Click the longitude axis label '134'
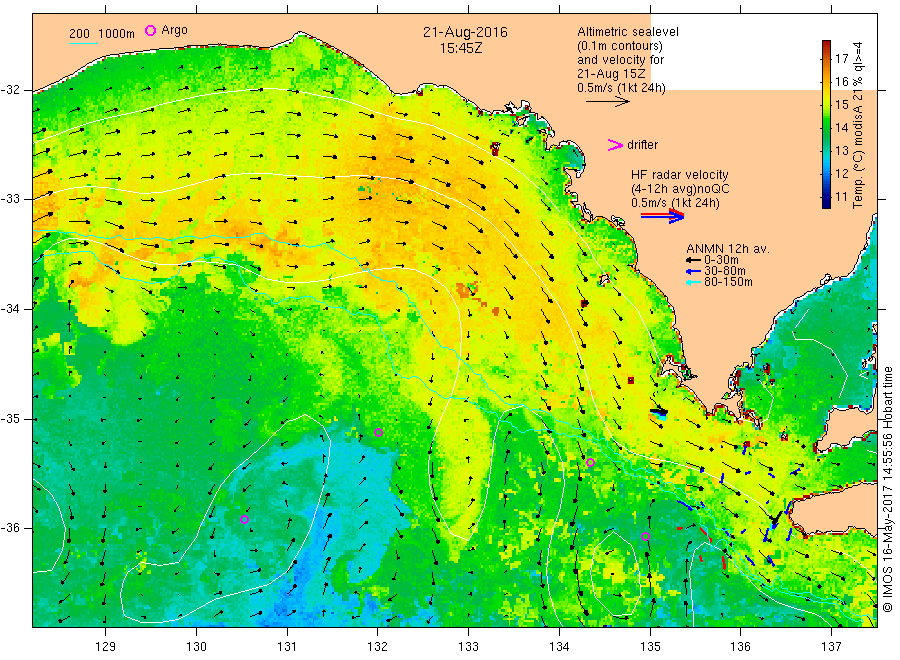Viewport: 900px width, 660px height. [x=559, y=647]
